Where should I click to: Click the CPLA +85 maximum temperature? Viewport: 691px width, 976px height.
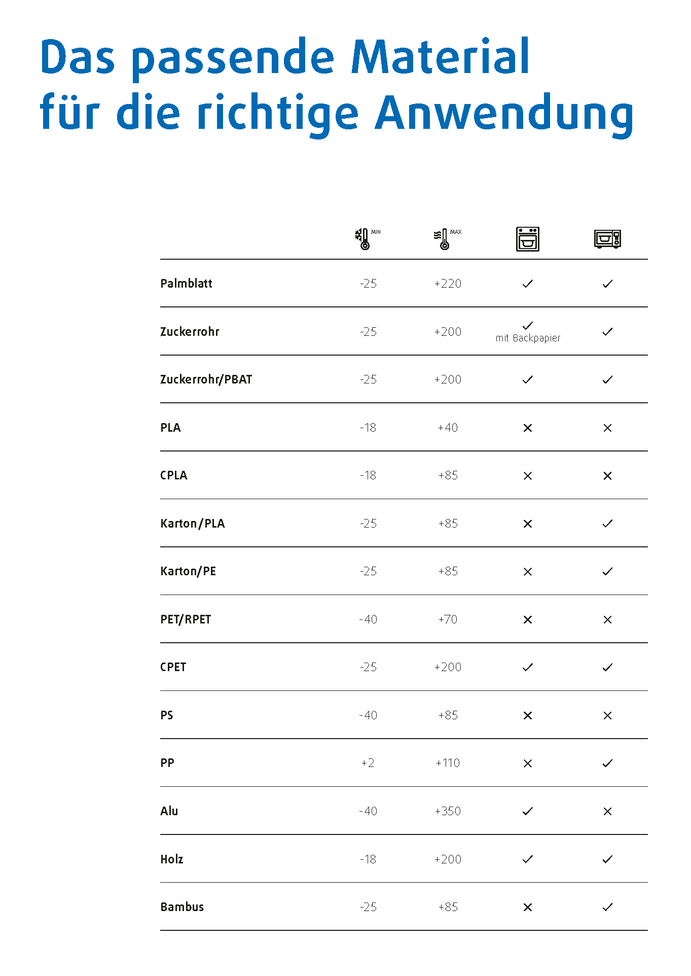click(x=447, y=476)
